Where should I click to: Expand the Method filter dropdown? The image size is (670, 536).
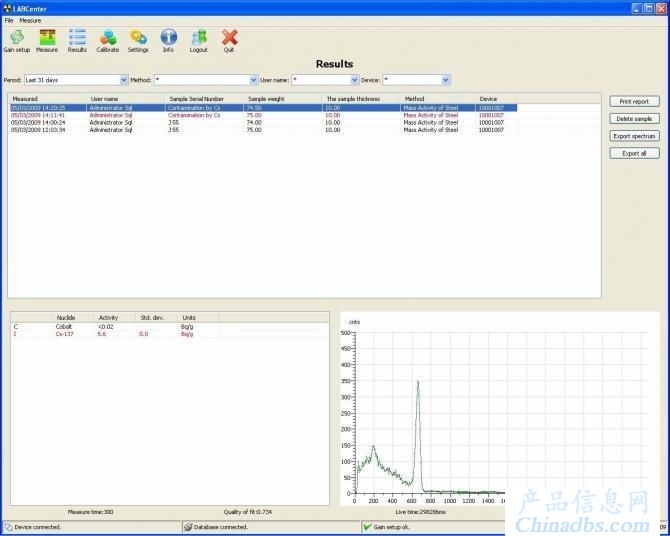tap(253, 80)
